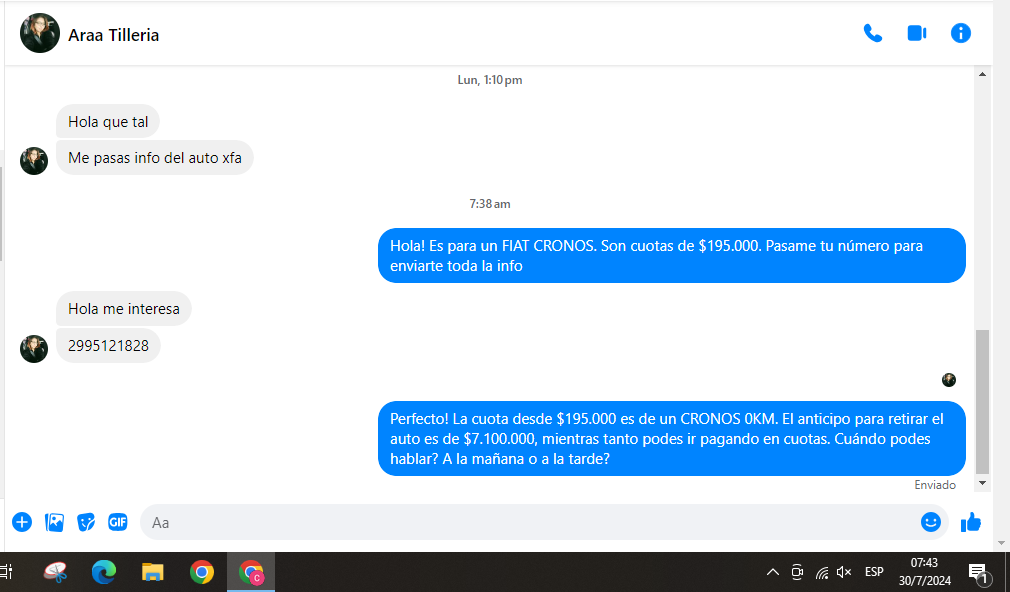Start a video call in Messenger
Screen dimensions: 1010x592
point(917,33)
